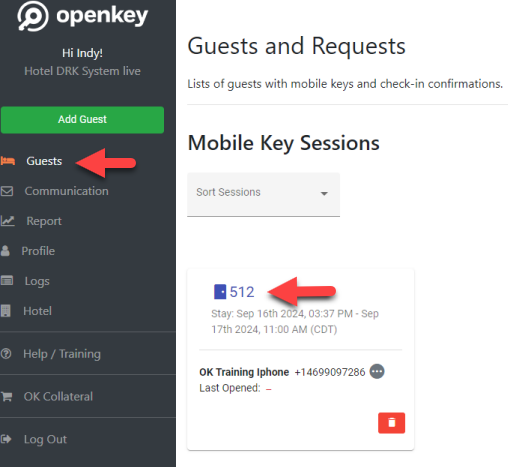The image size is (508, 467).
Task: Open the Sort Sessions dropdown
Action: 263,194
